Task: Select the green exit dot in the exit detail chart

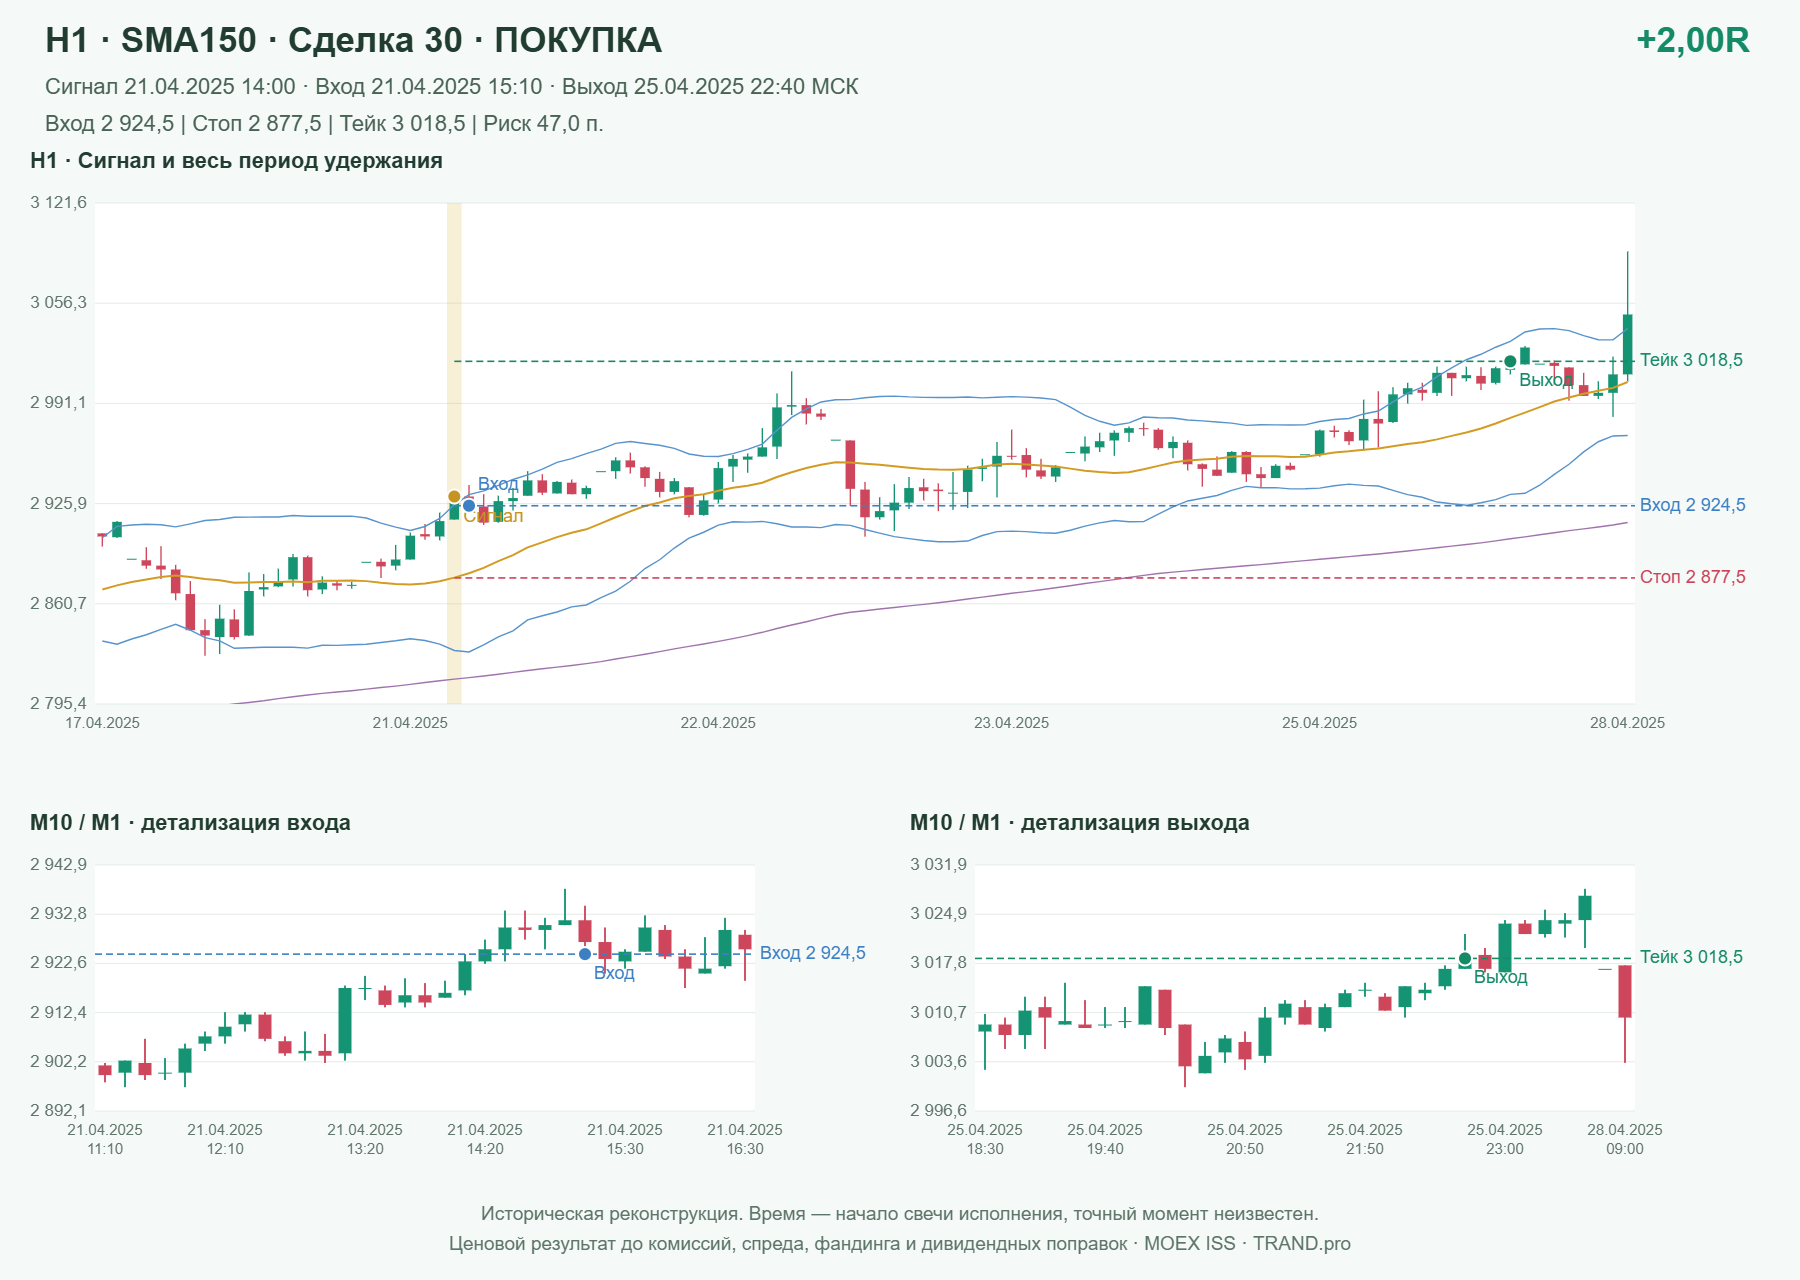Action: pos(1465,958)
